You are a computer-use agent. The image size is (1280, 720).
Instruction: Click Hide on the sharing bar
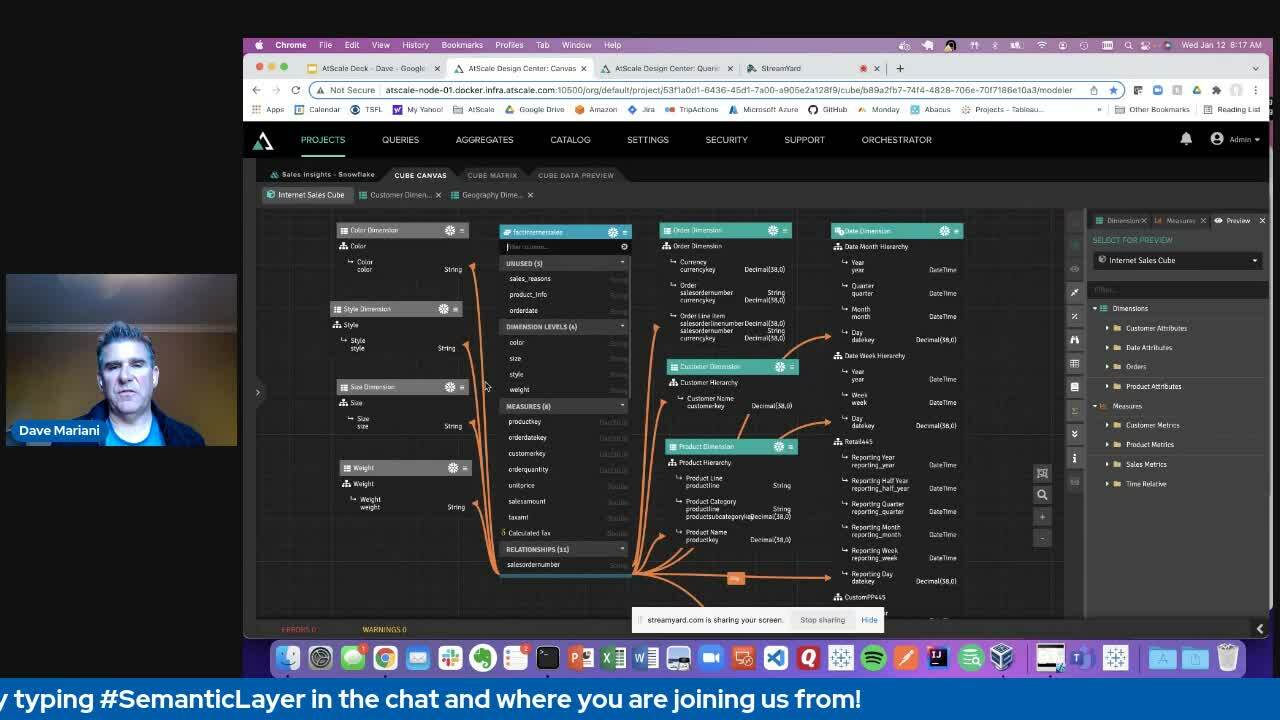pos(869,620)
